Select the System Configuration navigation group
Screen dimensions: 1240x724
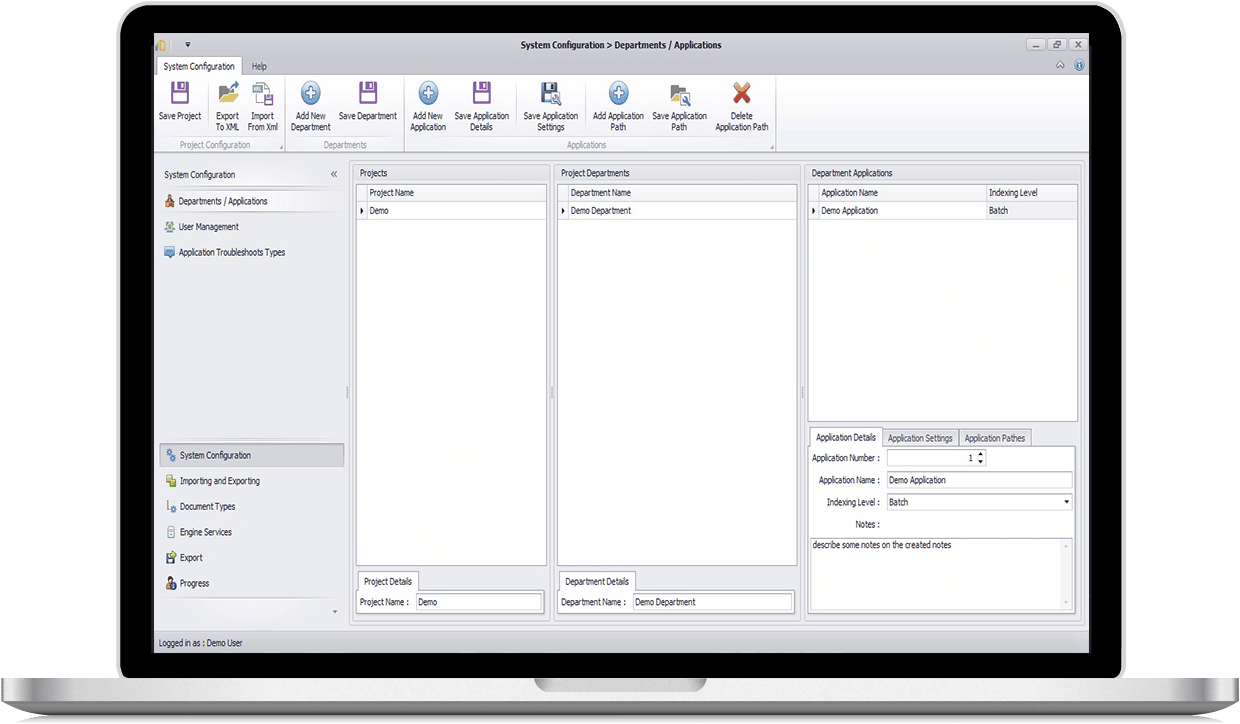251,455
